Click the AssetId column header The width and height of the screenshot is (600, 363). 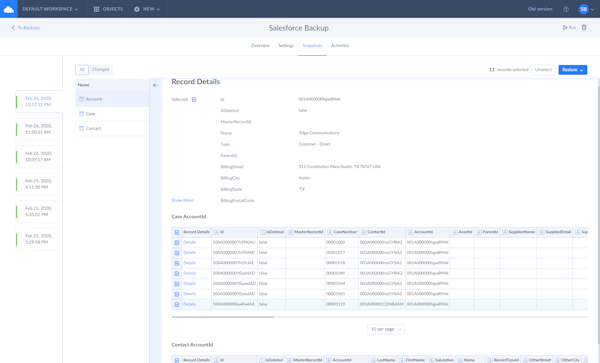point(462,232)
